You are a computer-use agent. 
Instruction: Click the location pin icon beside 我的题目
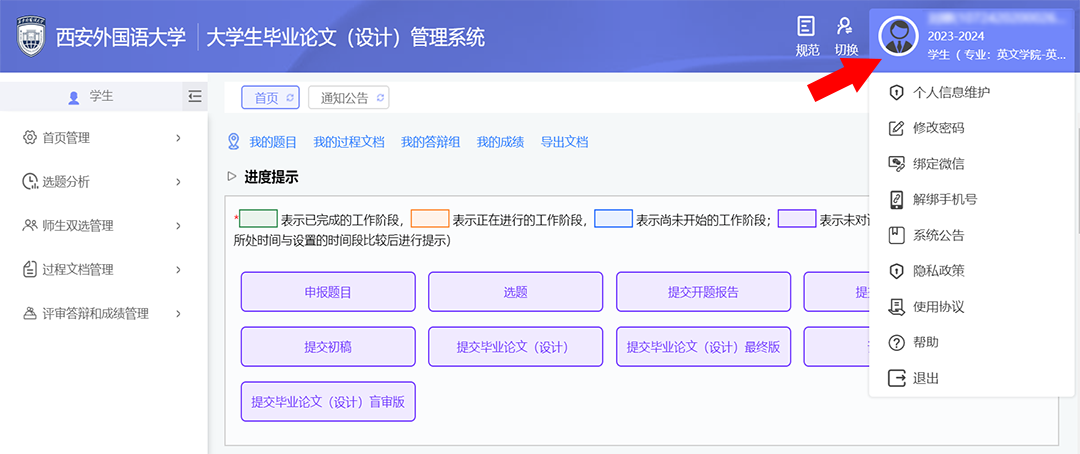(x=234, y=142)
